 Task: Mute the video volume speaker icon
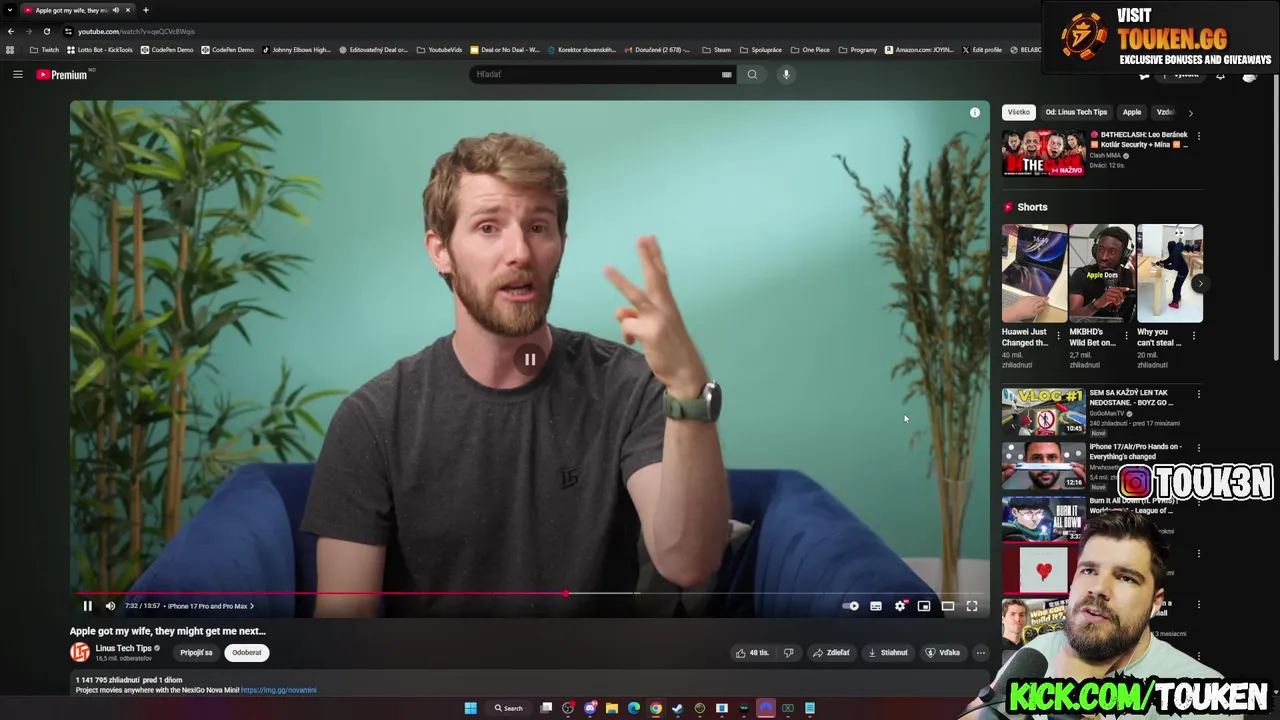click(110, 606)
